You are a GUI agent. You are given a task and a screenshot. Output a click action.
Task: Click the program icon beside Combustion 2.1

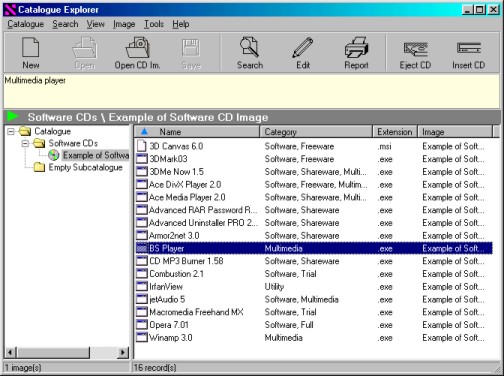coord(142,274)
